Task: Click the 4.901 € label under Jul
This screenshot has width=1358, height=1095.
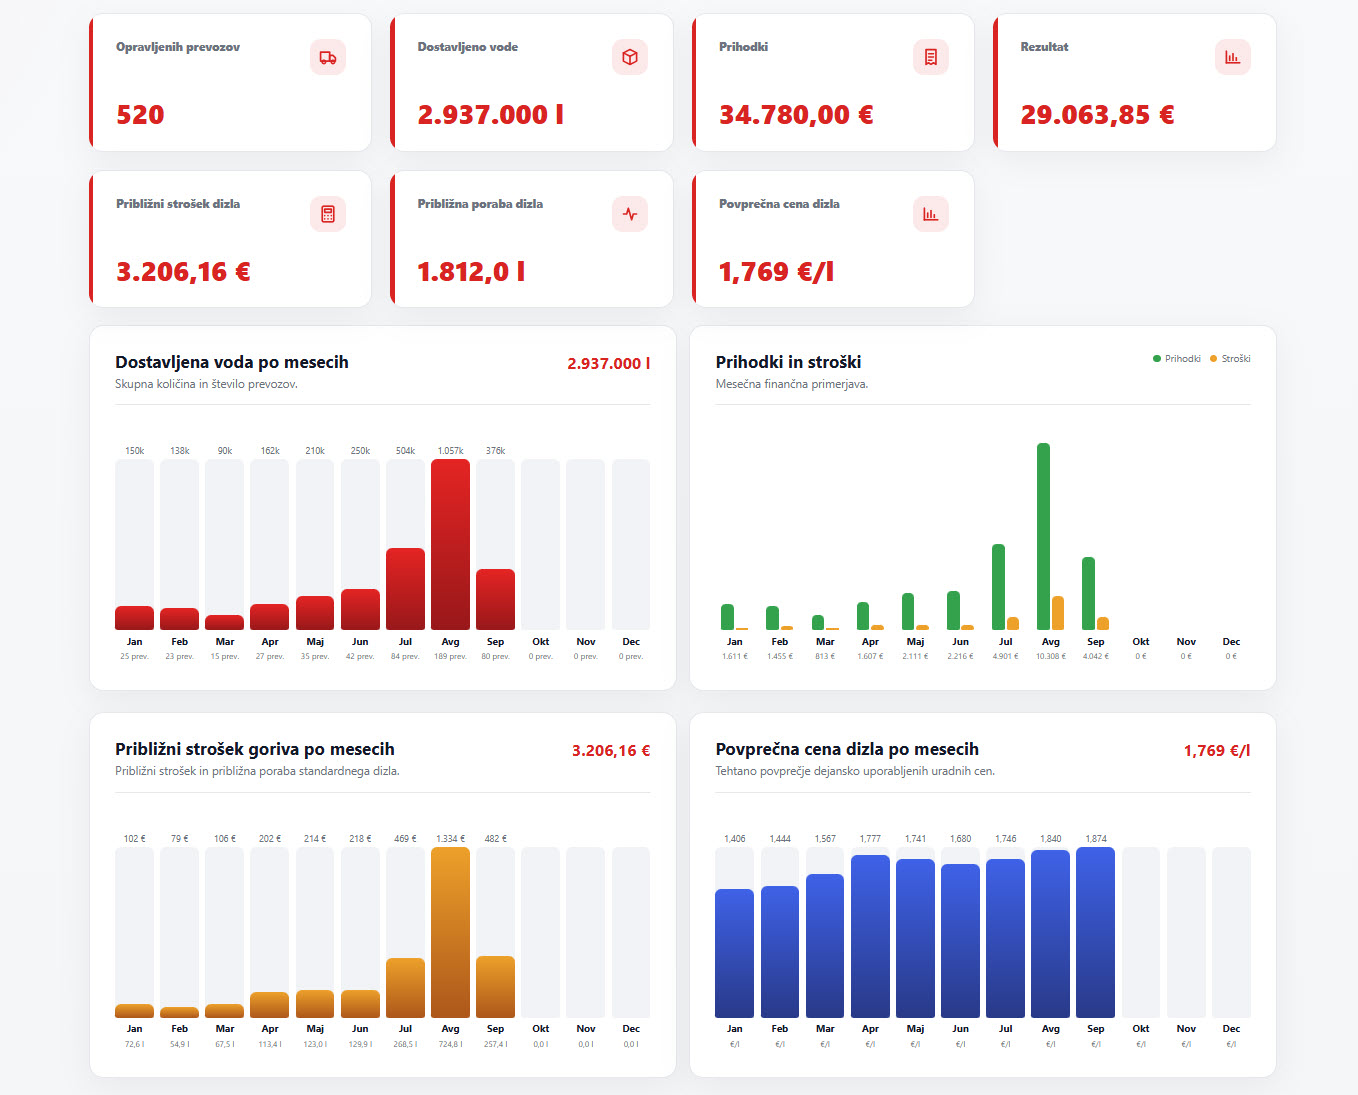Action: coord(1005,657)
